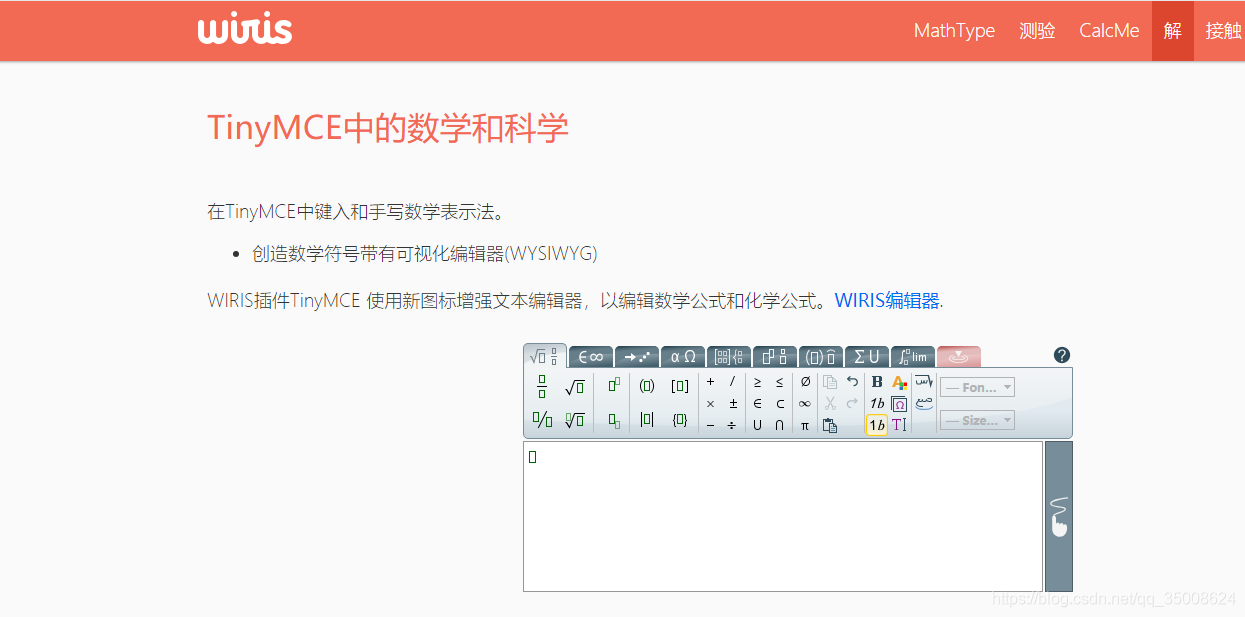
Task: Insert the division ÷ sign
Action: pos(732,426)
